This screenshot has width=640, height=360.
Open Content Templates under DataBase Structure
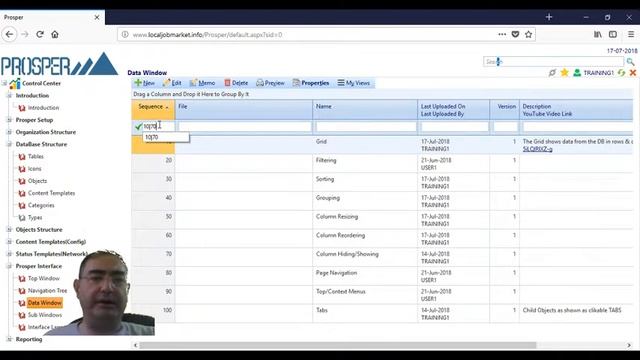tap(51, 193)
